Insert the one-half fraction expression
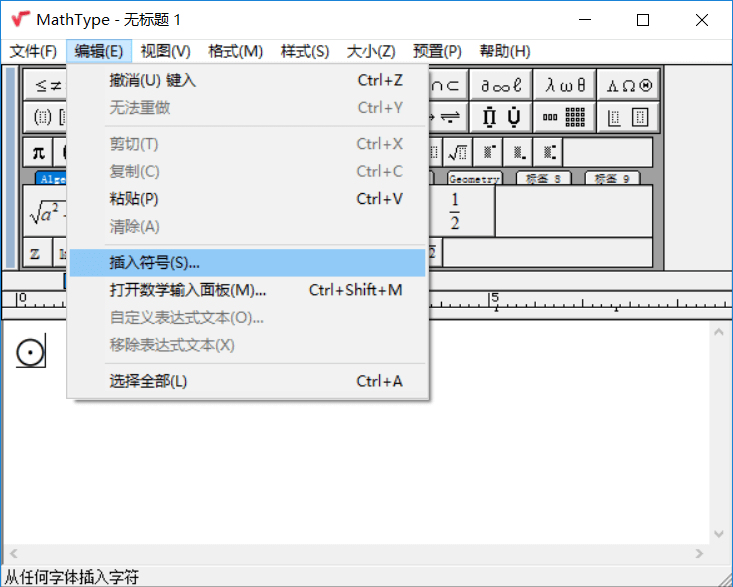This screenshot has width=733, height=587. pyautogui.click(x=455, y=211)
